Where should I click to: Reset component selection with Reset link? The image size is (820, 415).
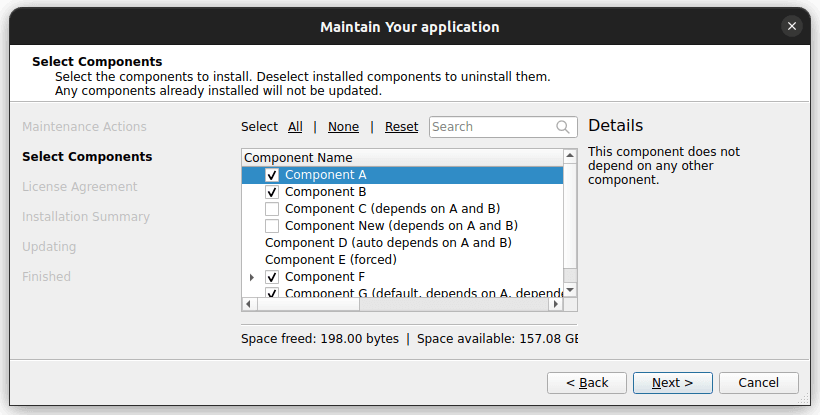[401, 127]
